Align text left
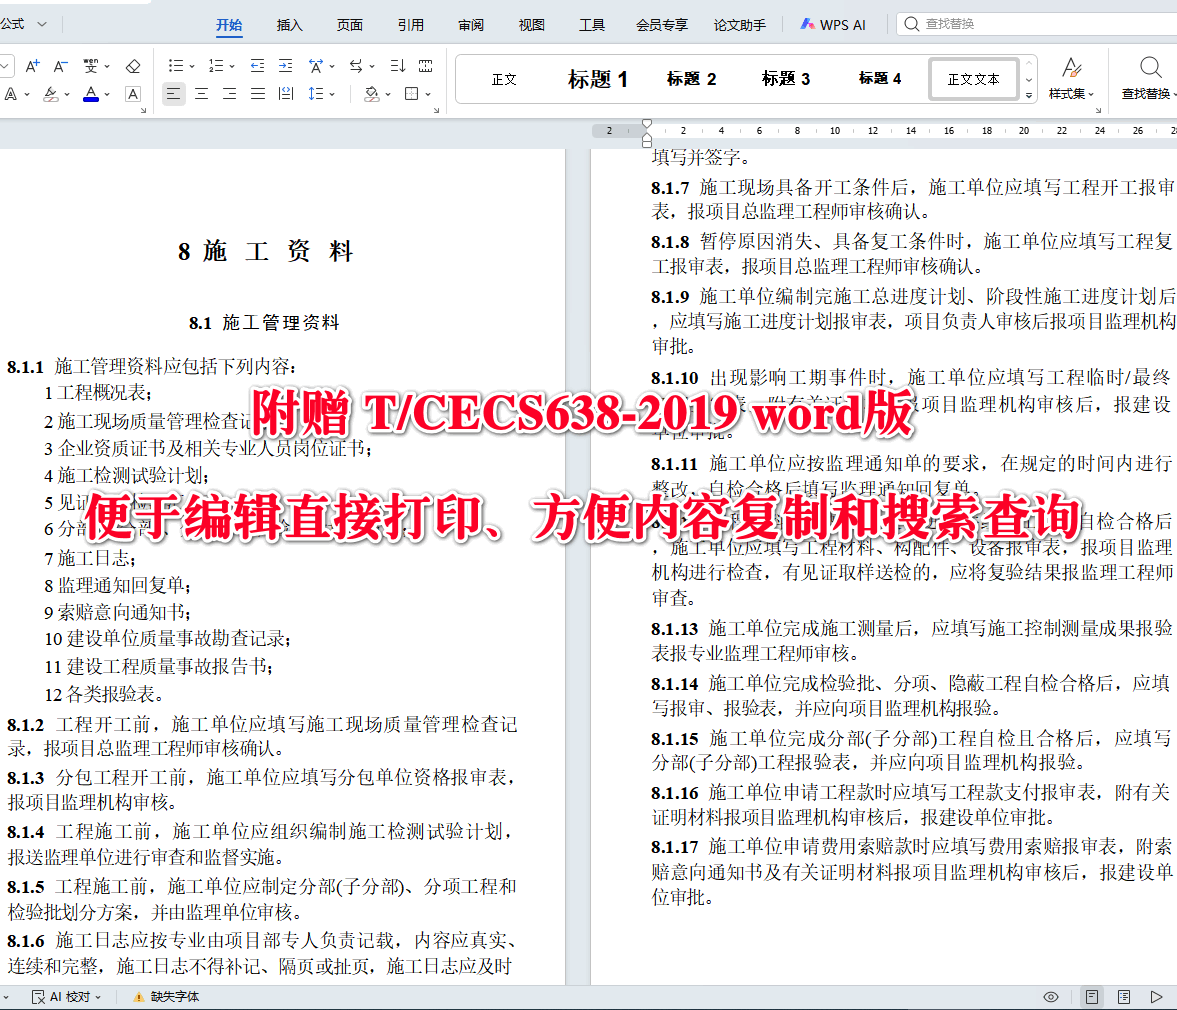 (x=173, y=94)
